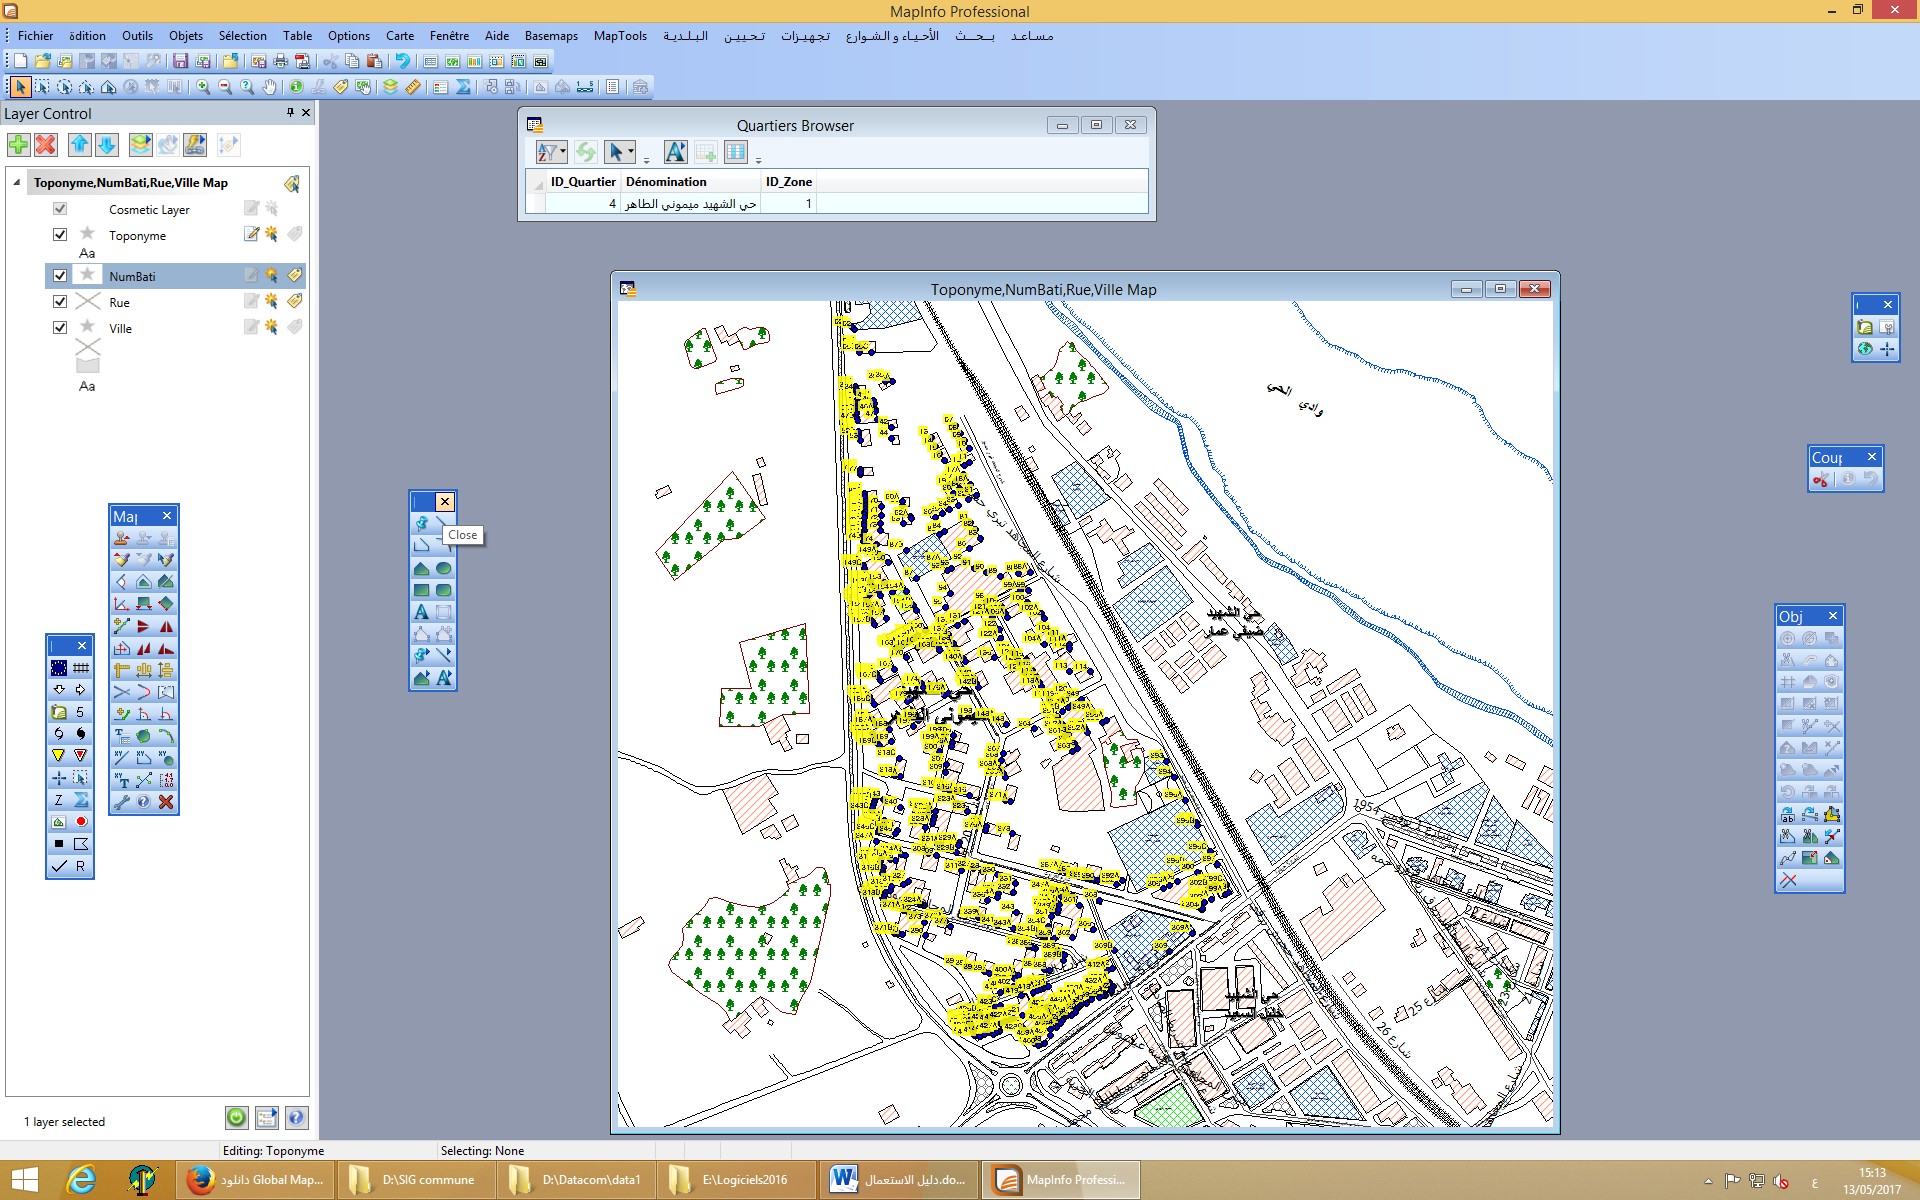The height and width of the screenshot is (1200, 1920).
Task: Disable the Cosmetic Layer checkbox
Action: tap(60, 209)
